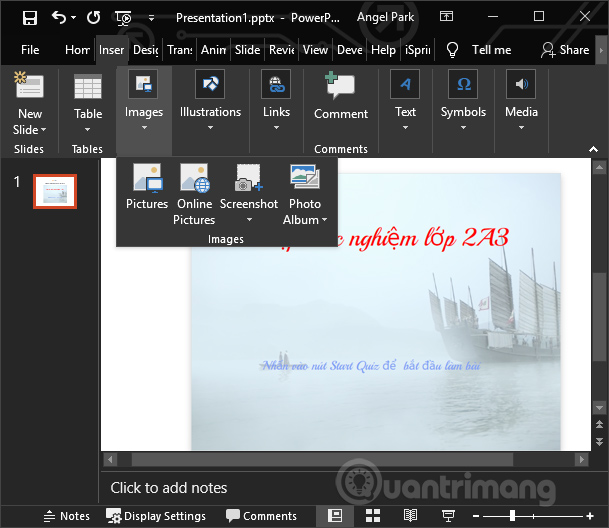Open the Developer tab
609x528 pixels.
(350, 50)
